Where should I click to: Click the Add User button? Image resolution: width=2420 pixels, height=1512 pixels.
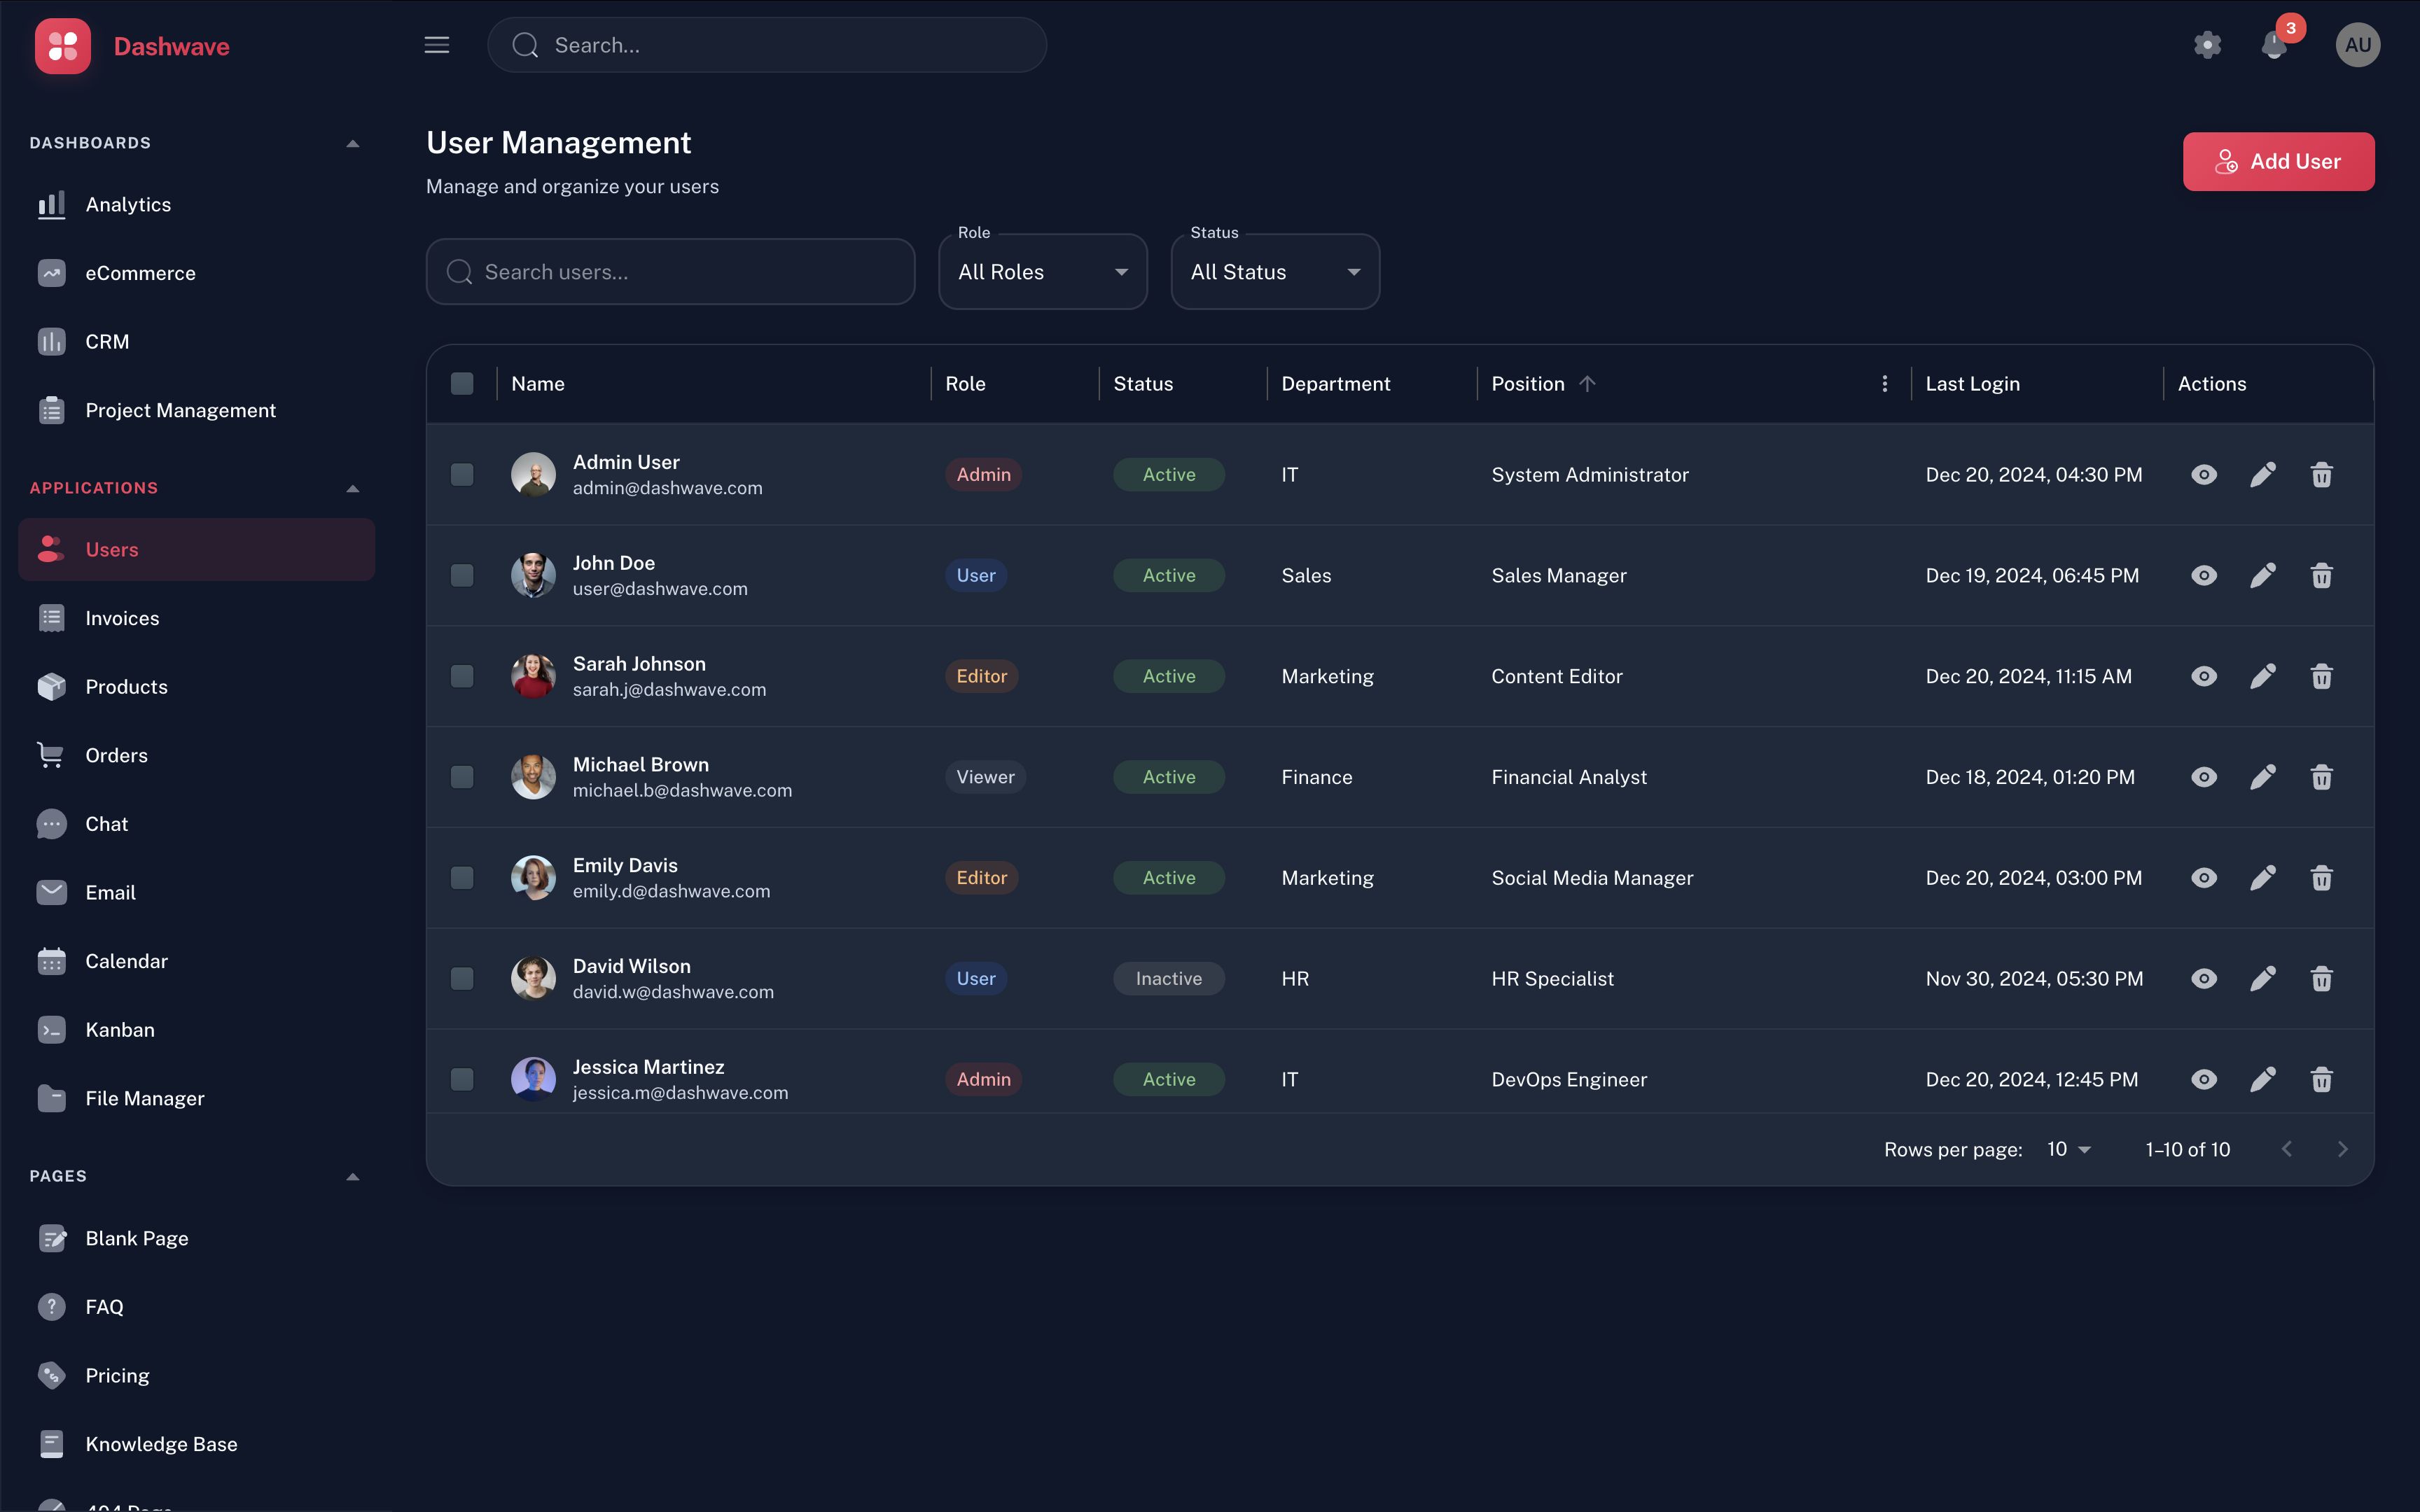[2278, 161]
